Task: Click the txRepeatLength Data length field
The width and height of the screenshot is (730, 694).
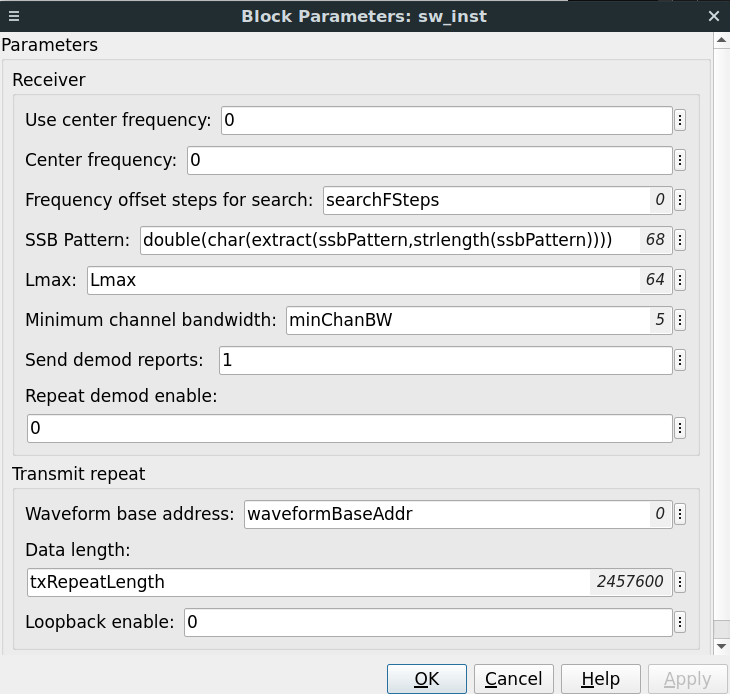Action: click(x=308, y=582)
